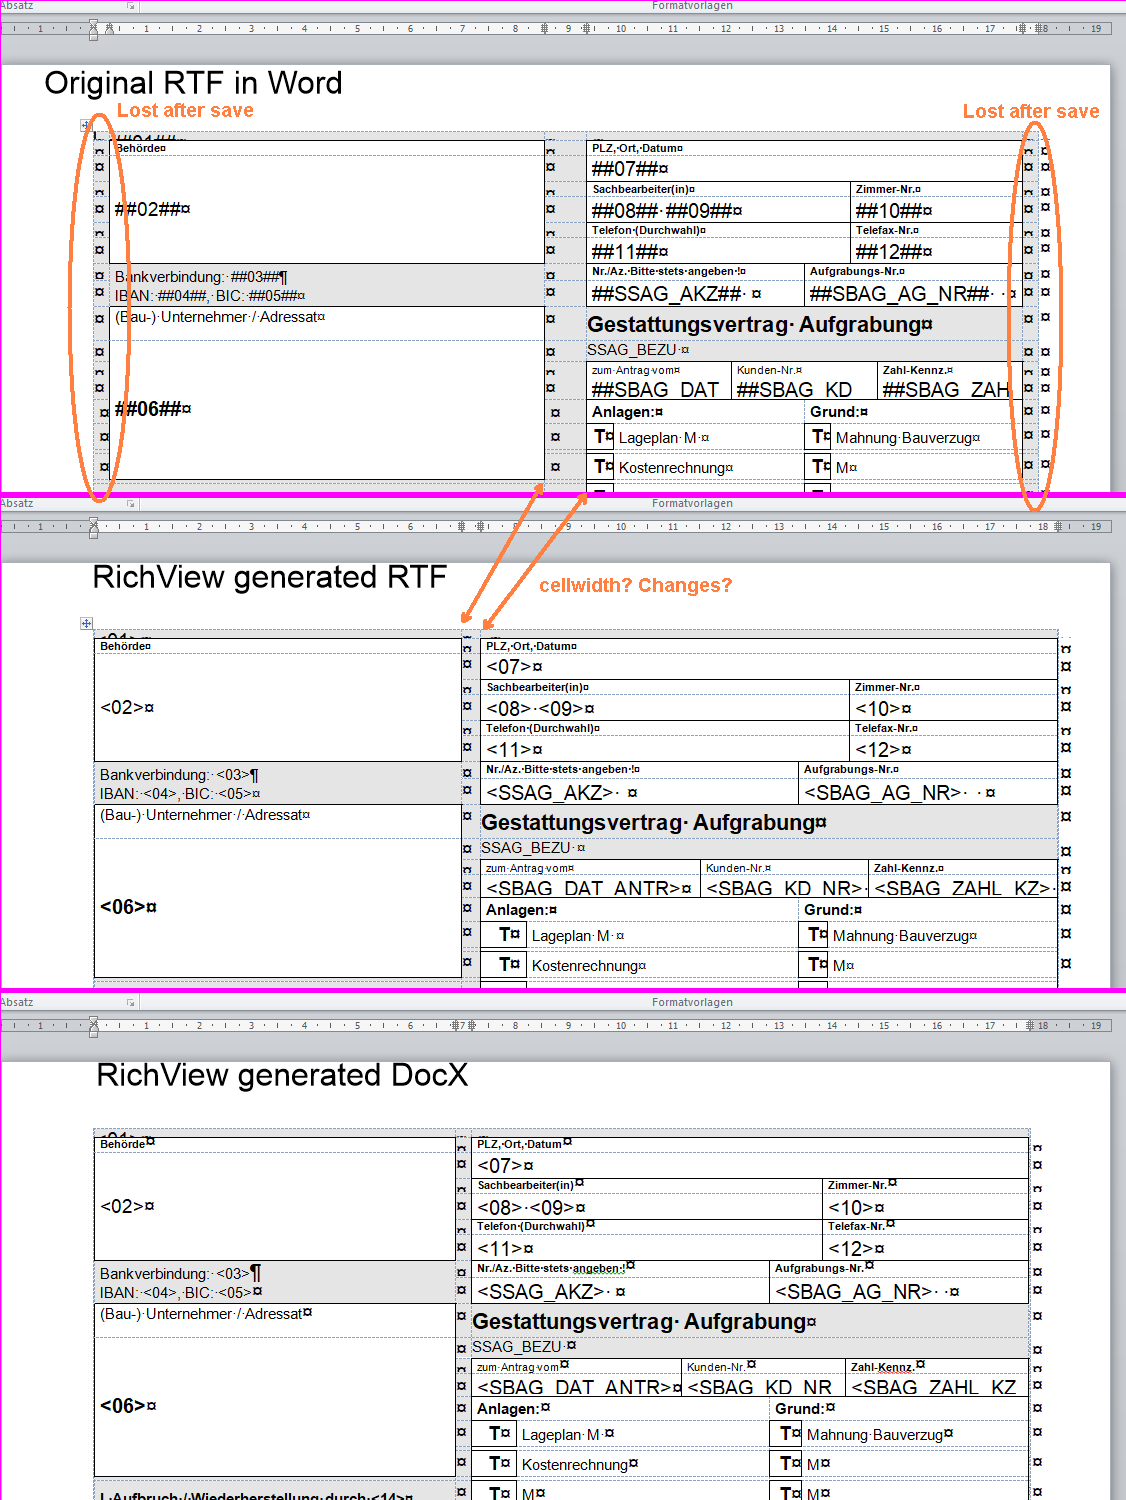Viewport: 1126px width, 1500px height.
Task: Toggle Lageplan M checkbox in Original RTF
Action: coord(602,437)
